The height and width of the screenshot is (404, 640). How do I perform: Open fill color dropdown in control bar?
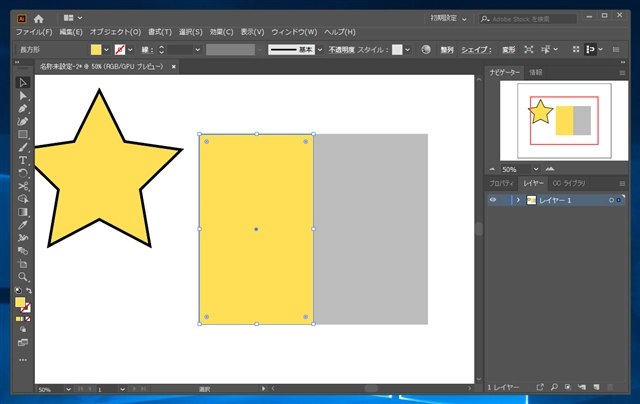pyautogui.click(x=107, y=50)
